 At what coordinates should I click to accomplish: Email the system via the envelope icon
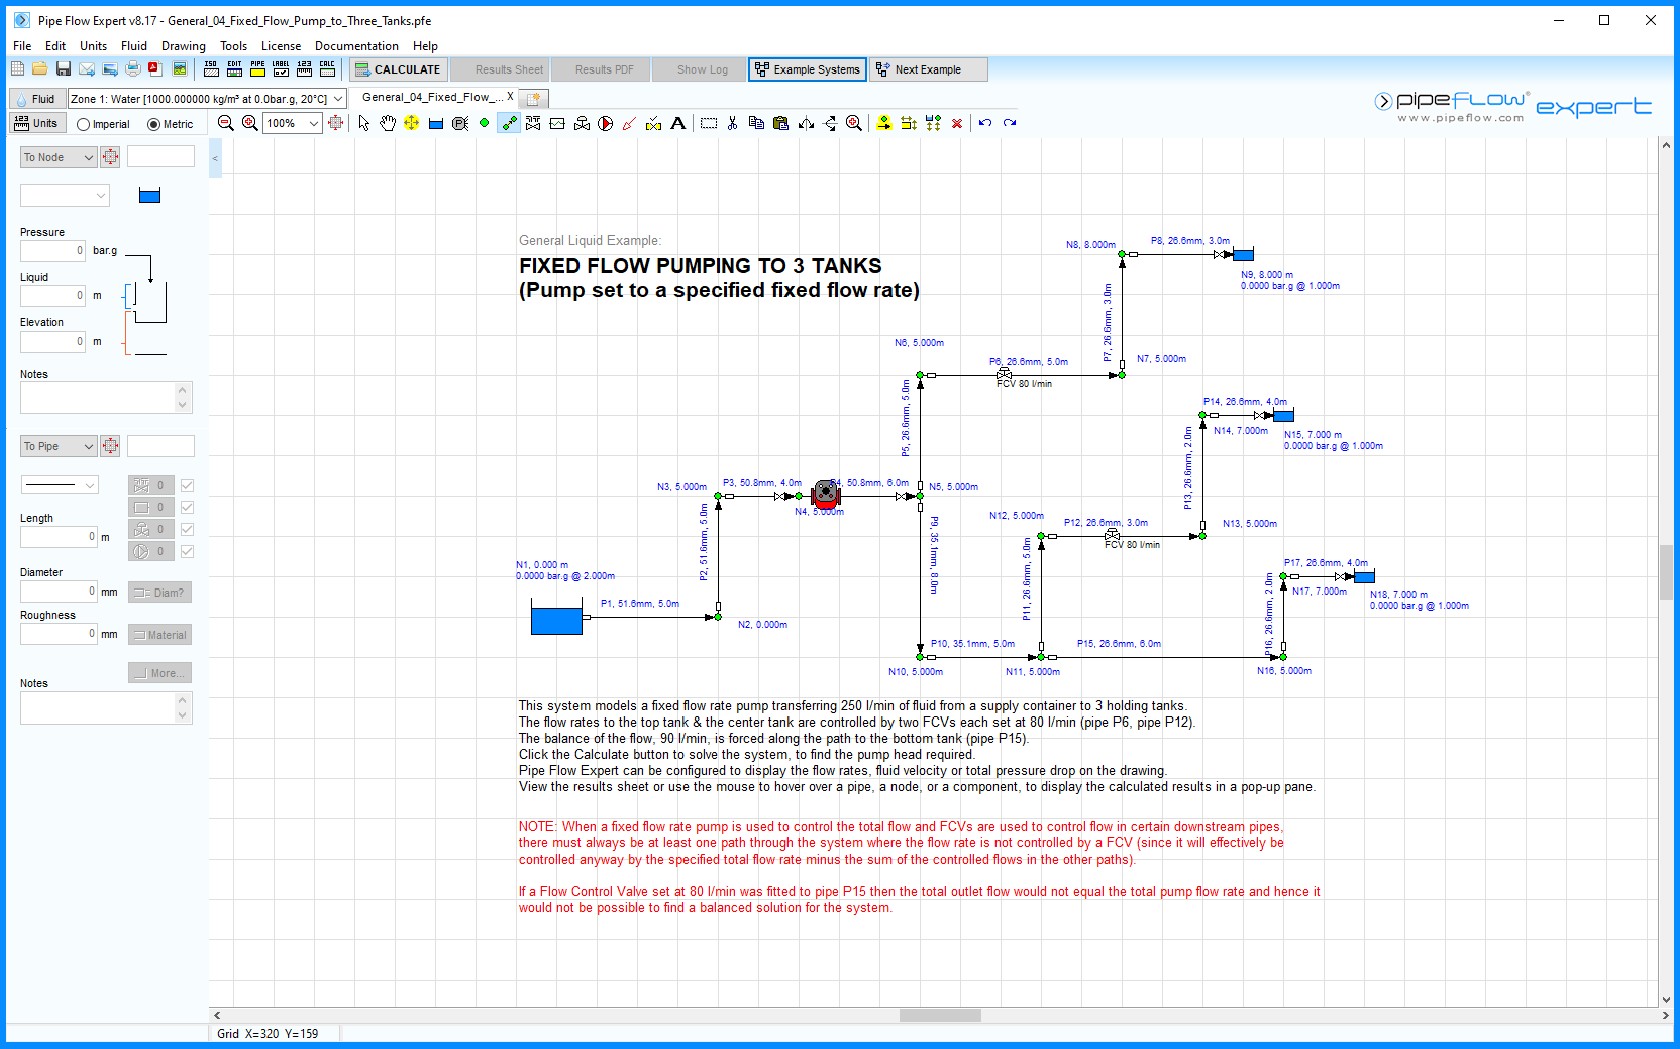(87, 69)
